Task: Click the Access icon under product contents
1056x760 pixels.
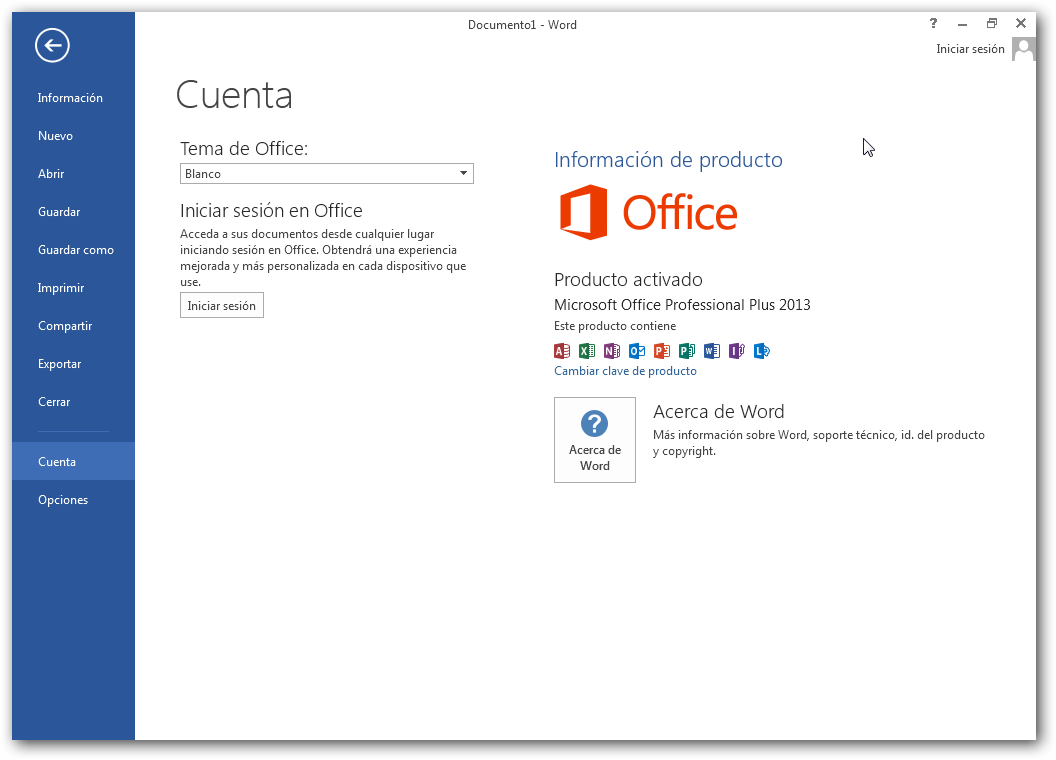Action: click(561, 351)
